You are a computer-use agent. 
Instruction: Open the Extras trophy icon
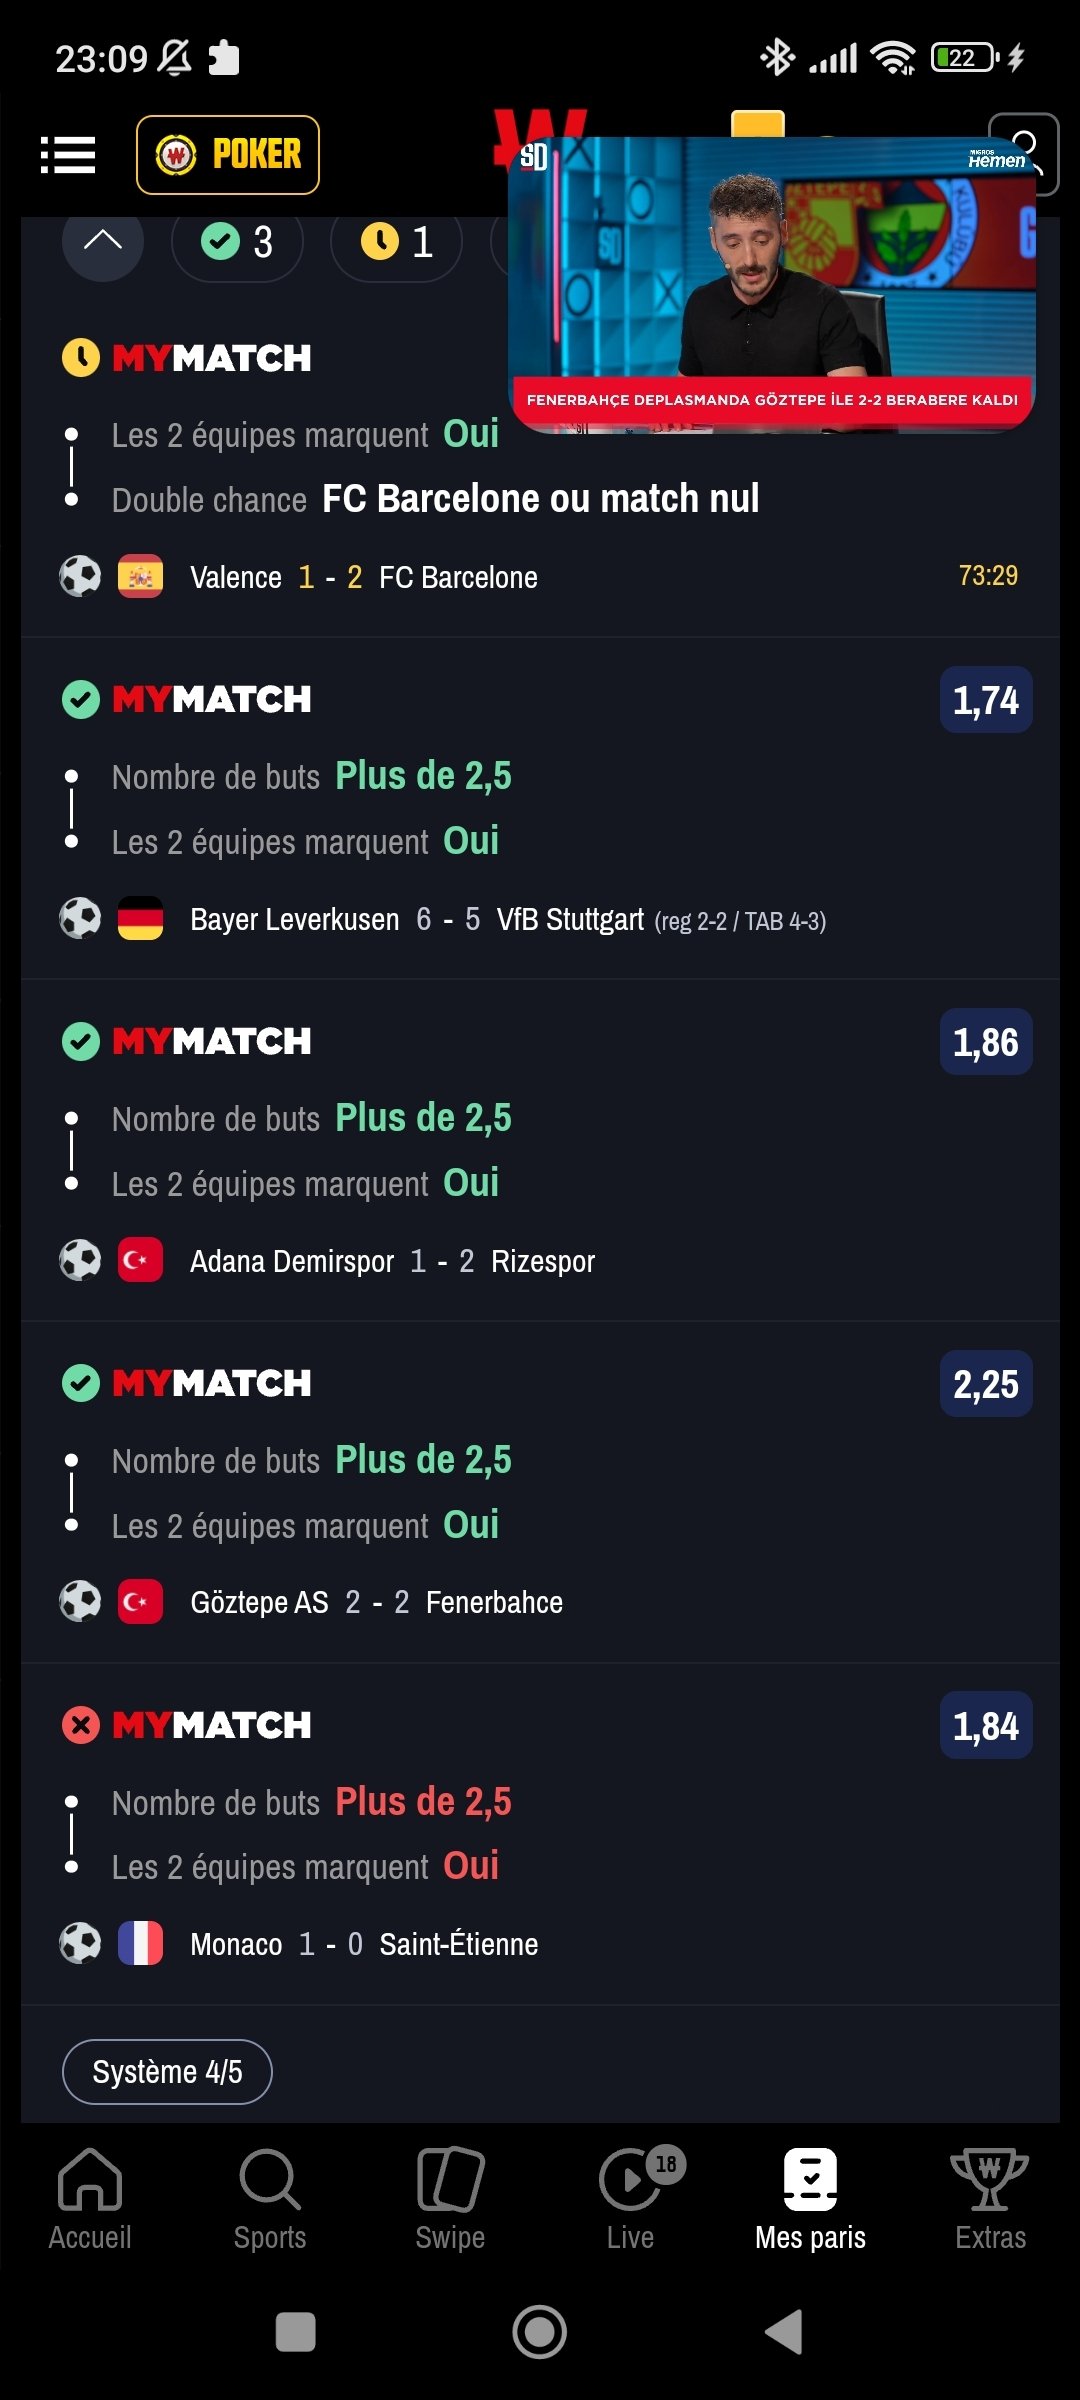990,2180
